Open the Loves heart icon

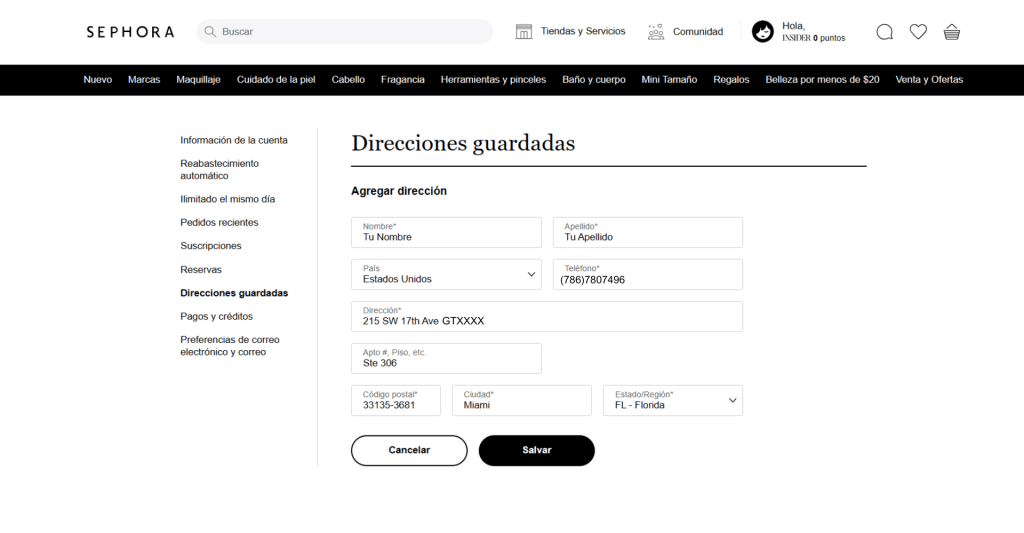tap(918, 31)
